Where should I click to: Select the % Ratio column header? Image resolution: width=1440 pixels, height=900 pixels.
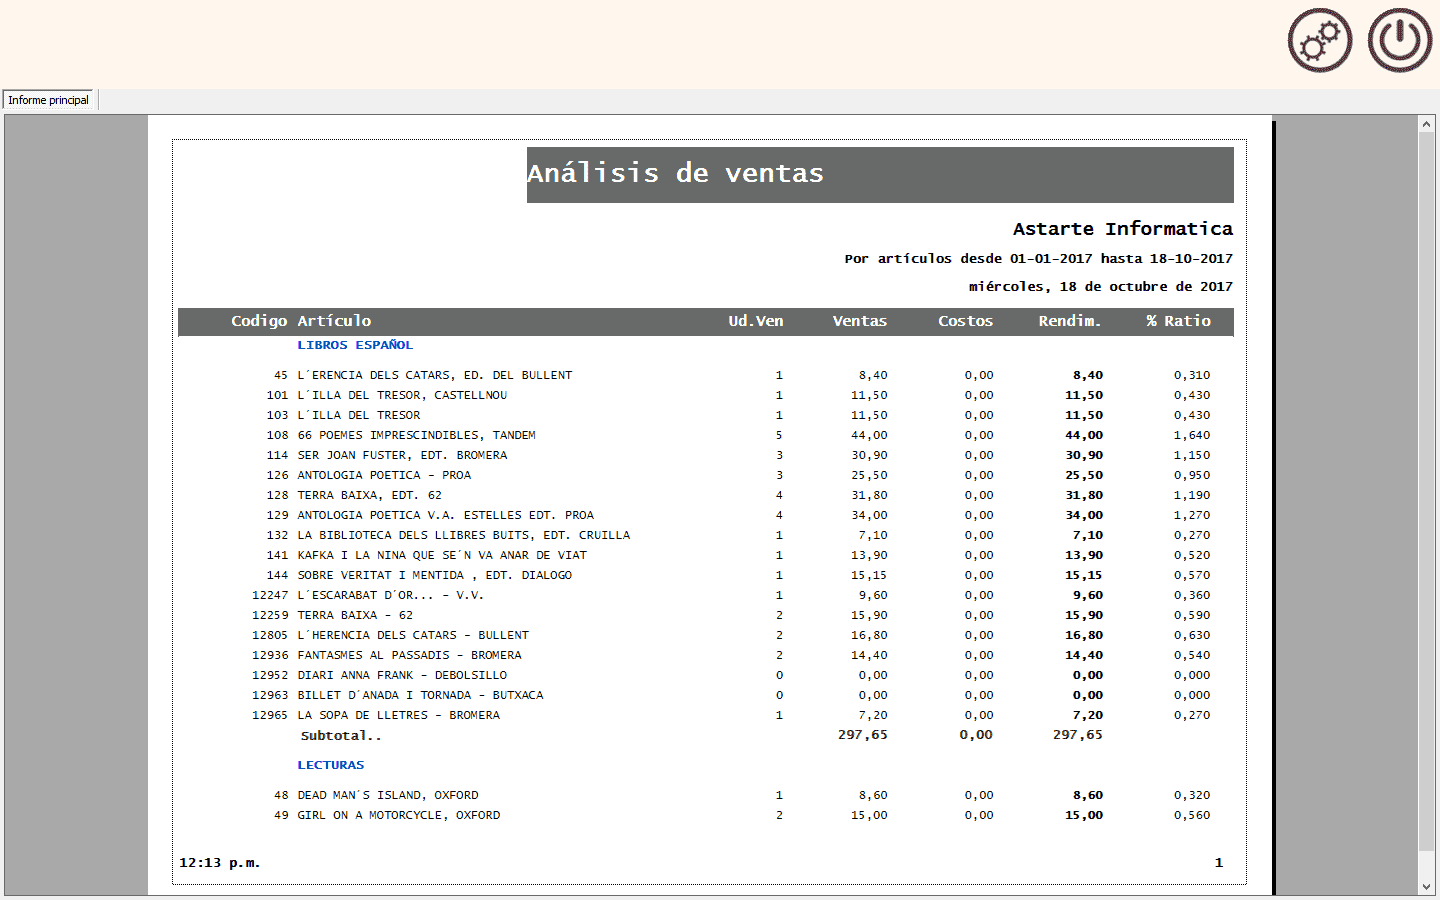1178,321
